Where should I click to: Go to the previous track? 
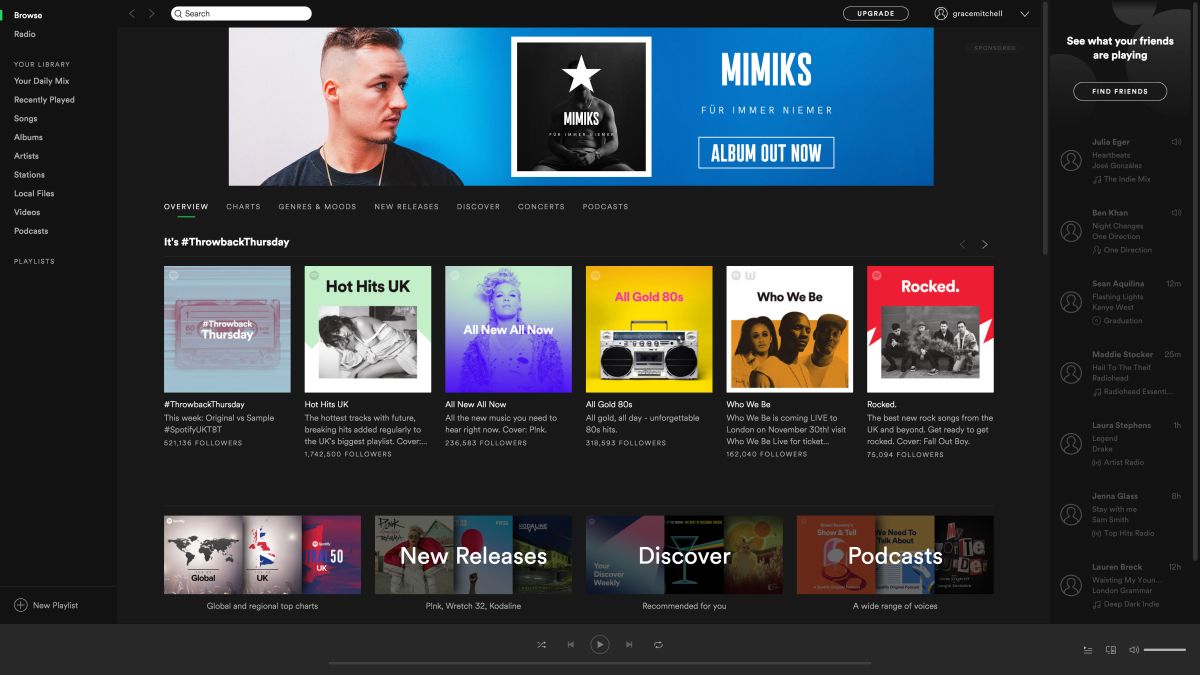(x=571, y=645)
